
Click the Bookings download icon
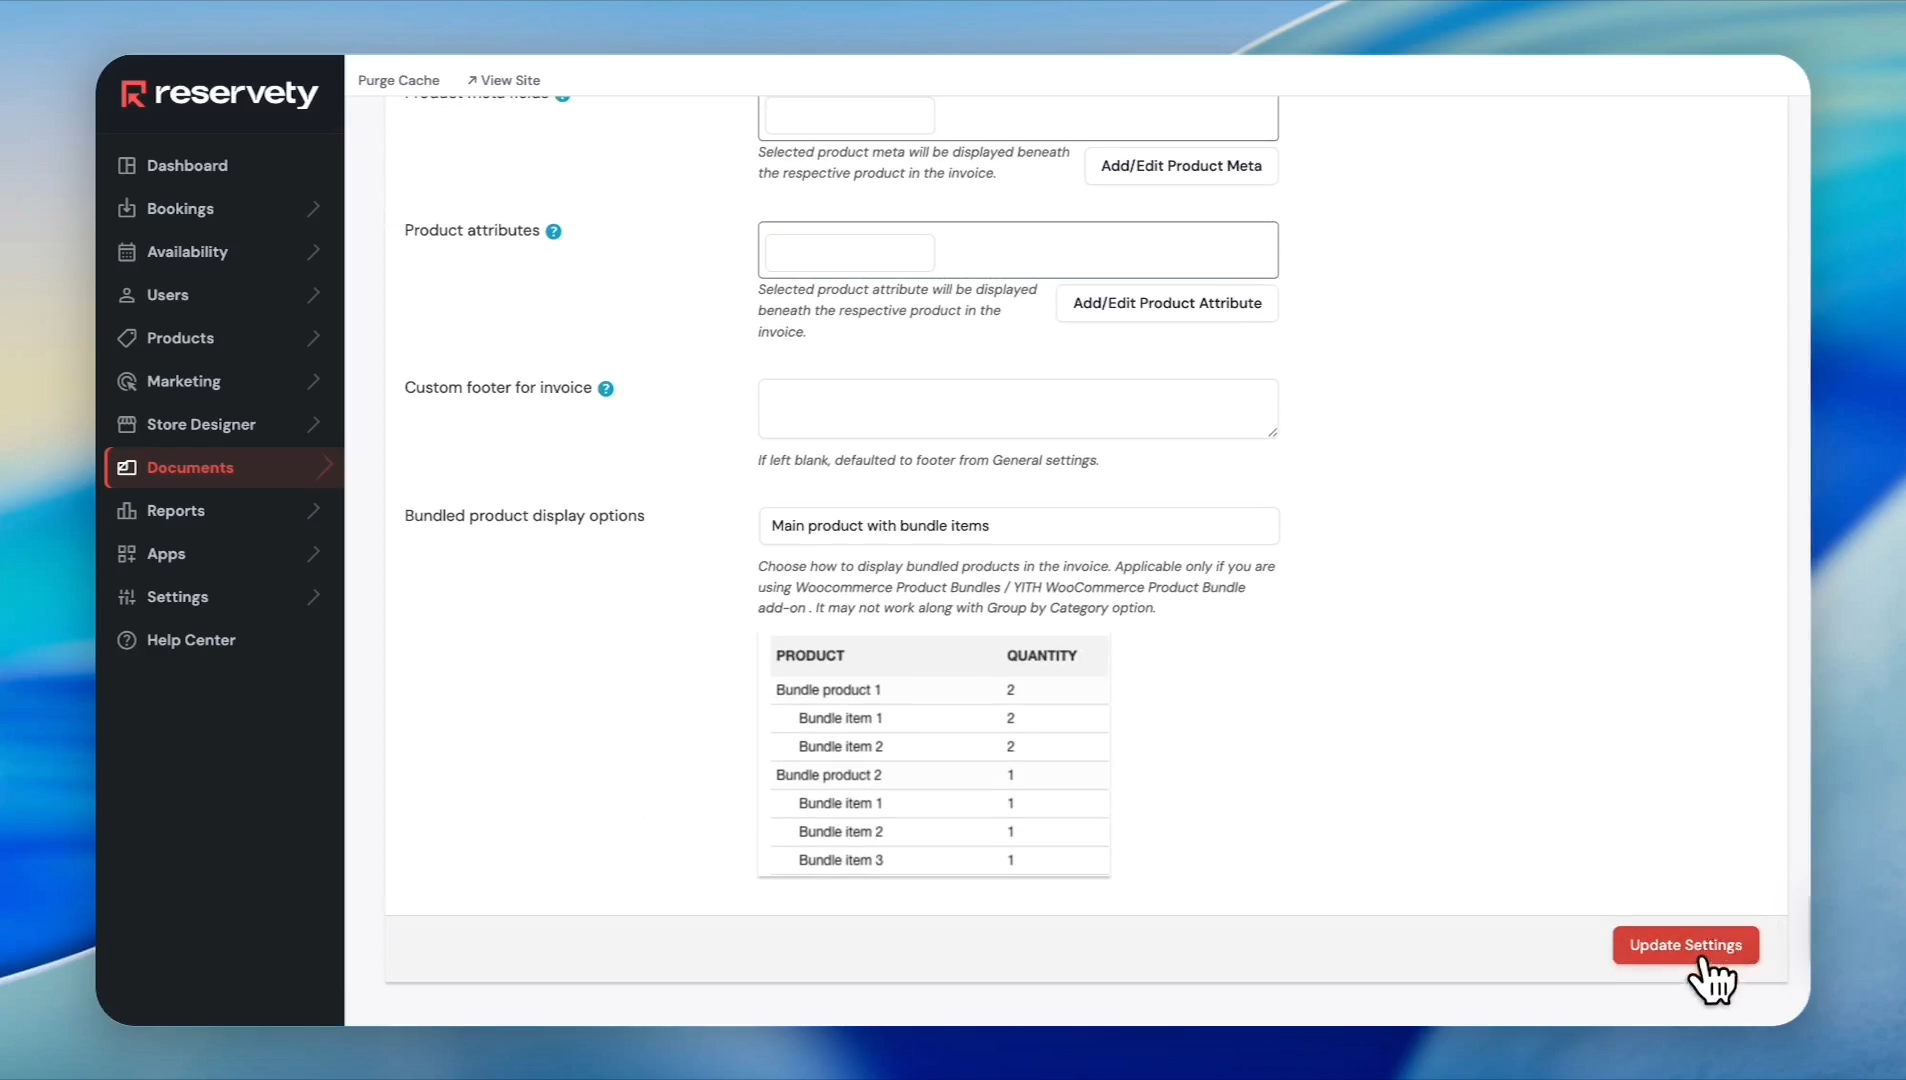tap(127, 209)
